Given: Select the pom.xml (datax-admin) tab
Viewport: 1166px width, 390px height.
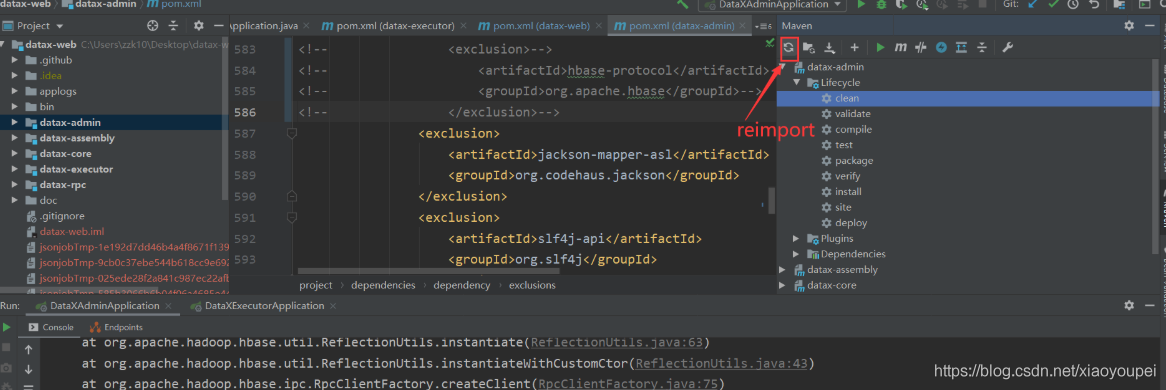Looking at the screenshot, I should click(x=680, y=26).
